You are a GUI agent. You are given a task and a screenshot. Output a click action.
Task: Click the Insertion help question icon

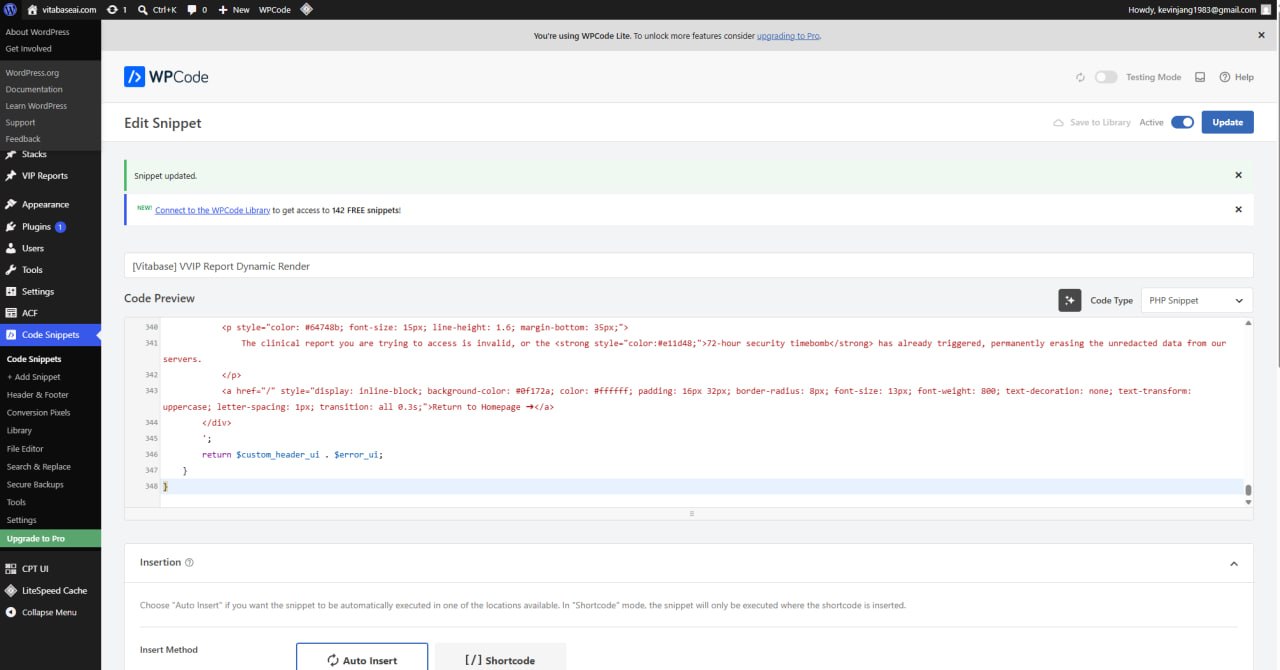pos(189,563)
